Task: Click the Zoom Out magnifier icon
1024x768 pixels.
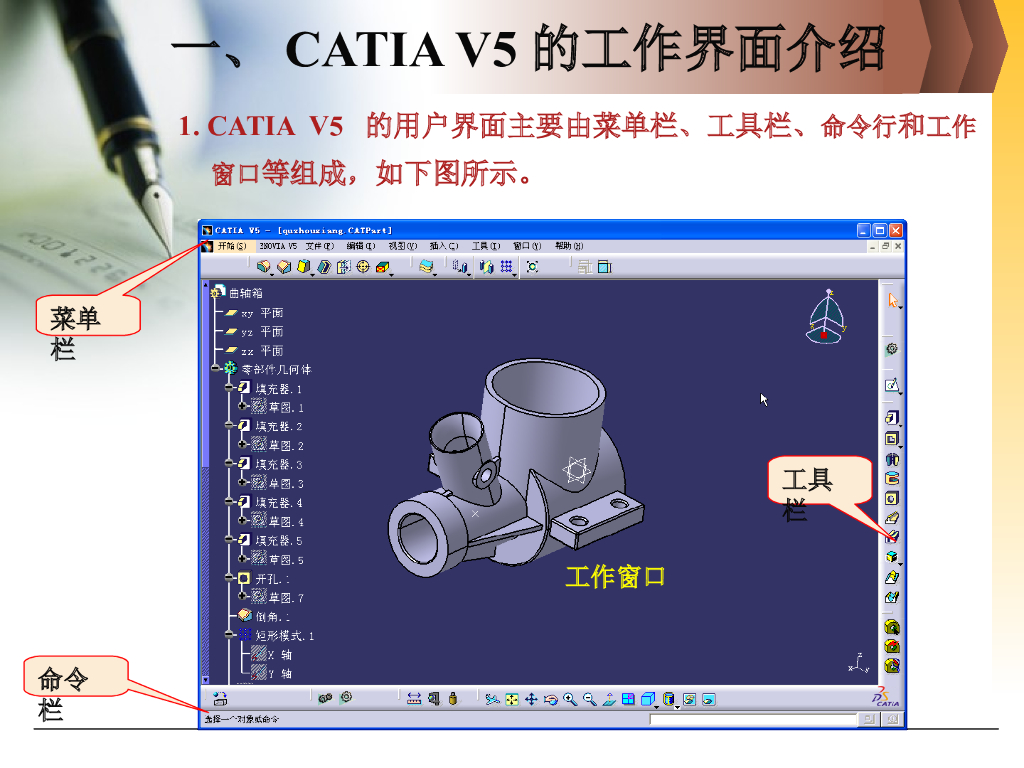Action: click(x=590, y=699)
